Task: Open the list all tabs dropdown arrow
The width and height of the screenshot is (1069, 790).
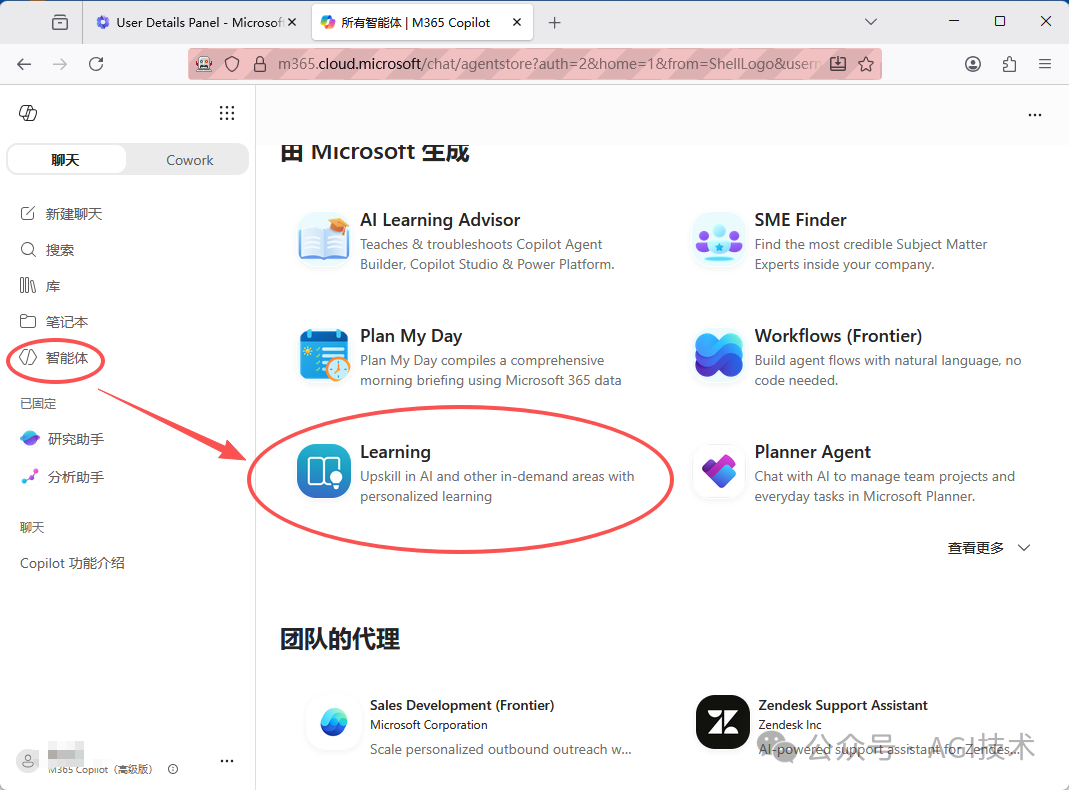Action: pos(871,22)
